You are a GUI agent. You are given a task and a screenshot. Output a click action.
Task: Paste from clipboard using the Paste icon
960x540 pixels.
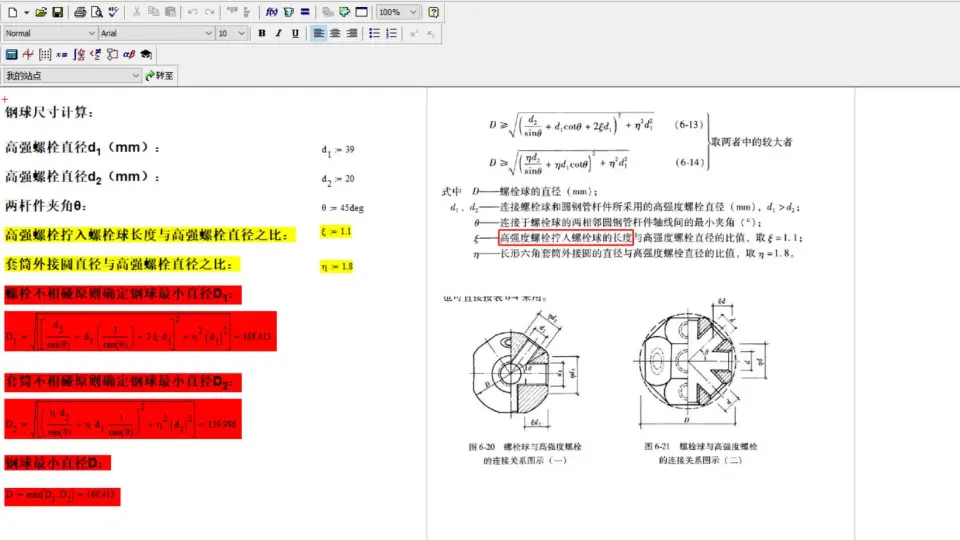pyautogui.click(x=171, y=12)
